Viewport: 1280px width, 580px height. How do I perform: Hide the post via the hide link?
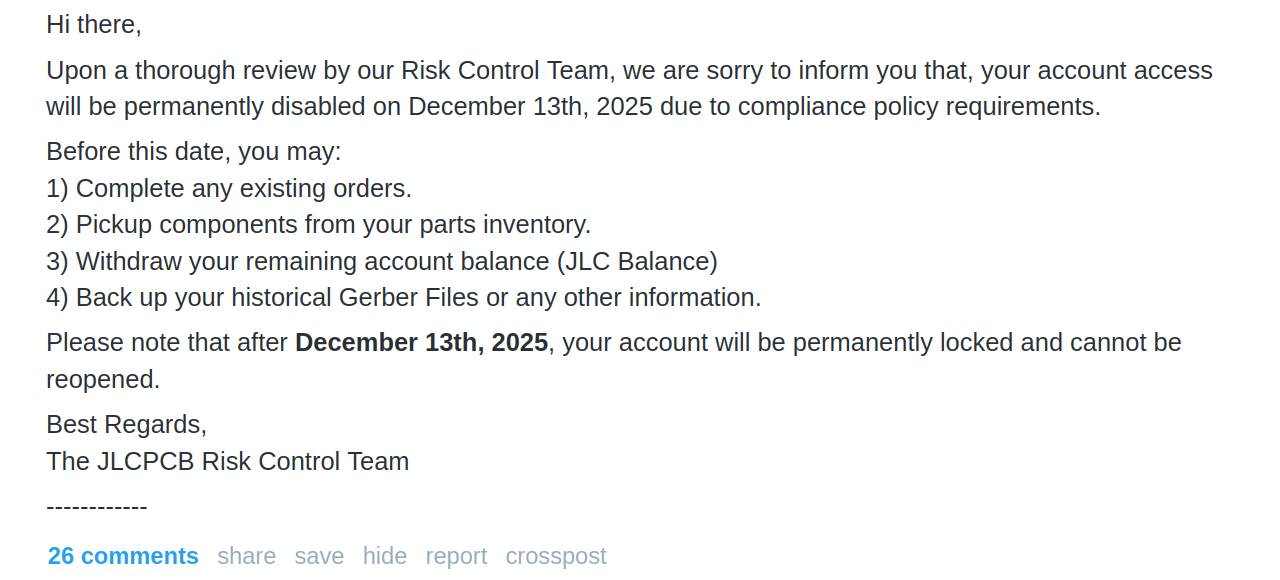(x=384, y=556)
